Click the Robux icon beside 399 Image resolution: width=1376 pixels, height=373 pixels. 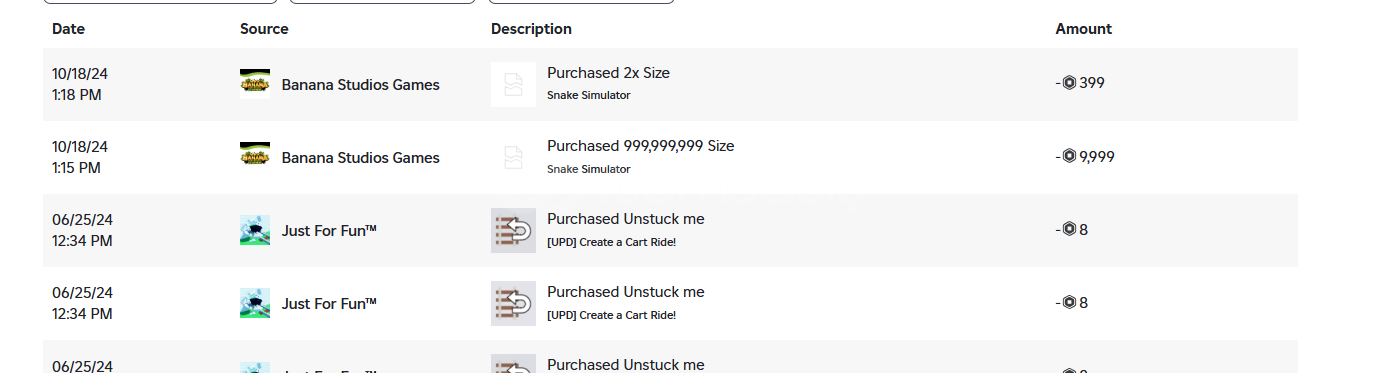pyautogui.click(x=1069, y=83)
